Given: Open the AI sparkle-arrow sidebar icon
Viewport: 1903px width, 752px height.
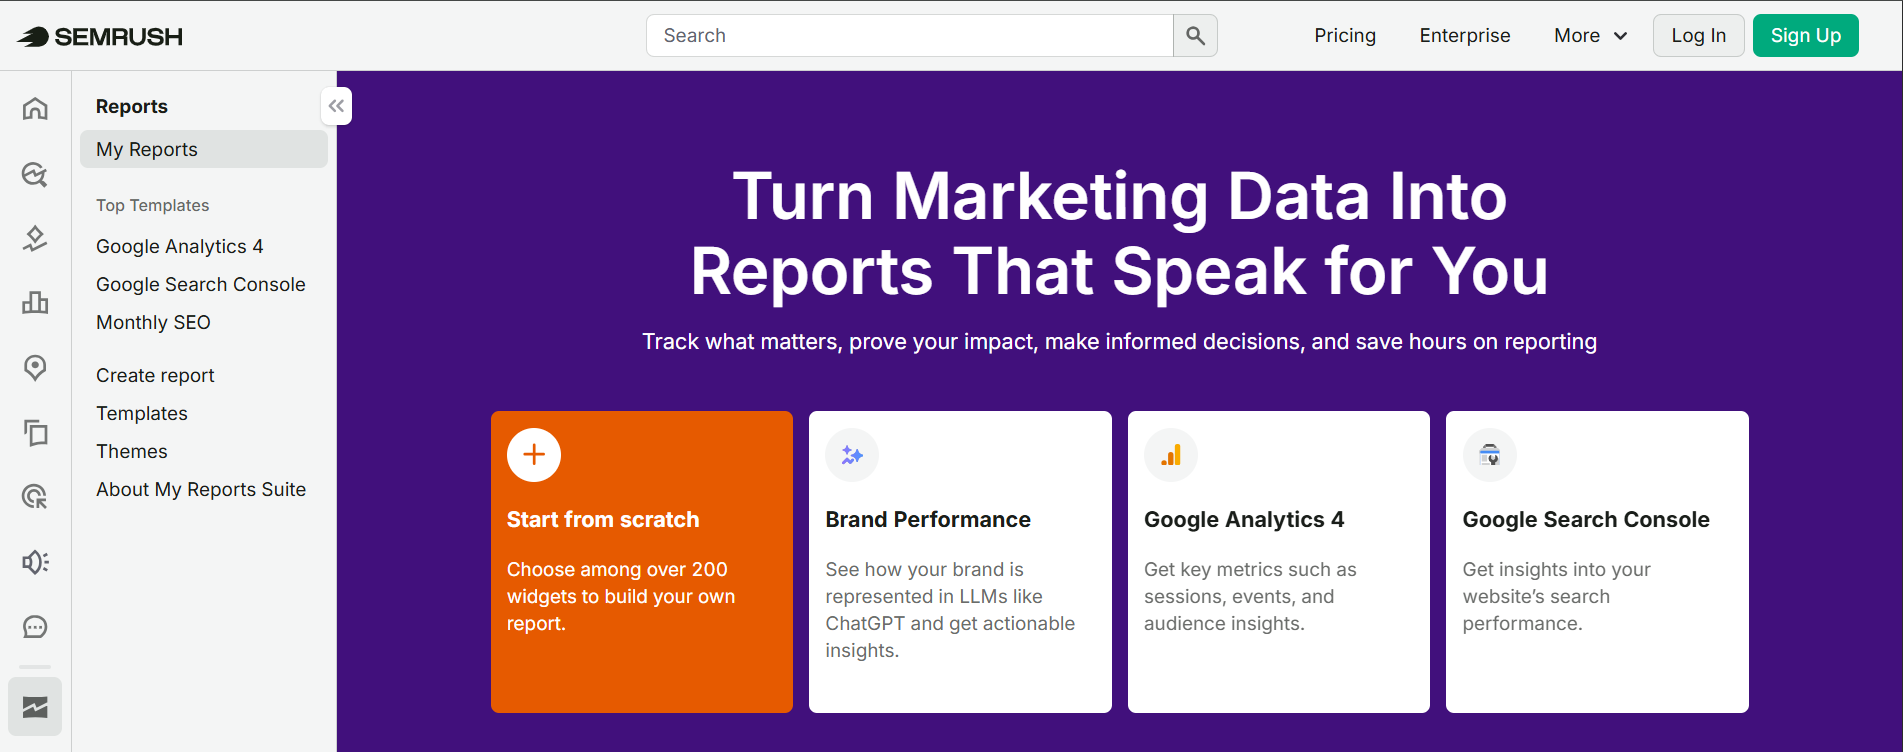Looking at the screenshot, I should (x=35, y=238).
